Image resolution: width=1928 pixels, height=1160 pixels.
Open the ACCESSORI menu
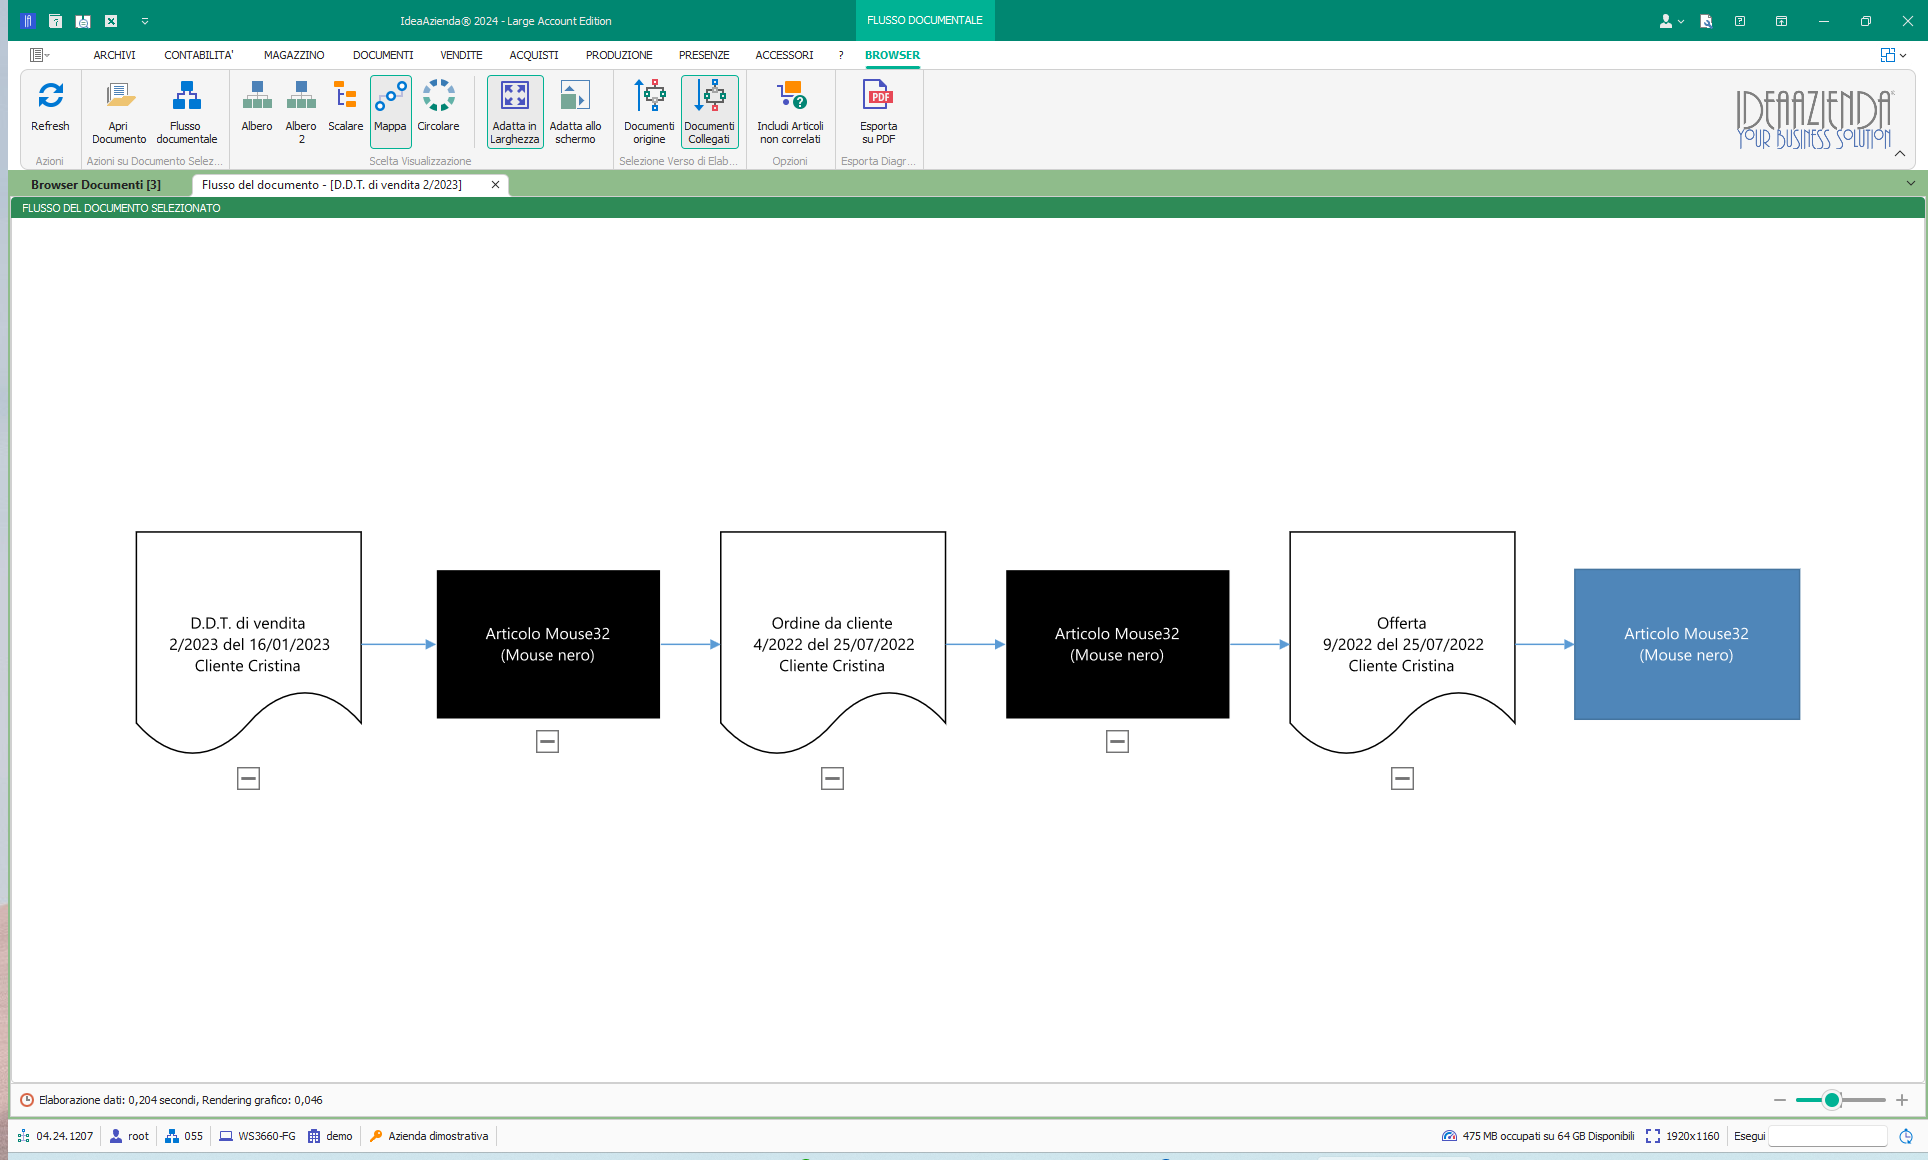pos(784,55)
